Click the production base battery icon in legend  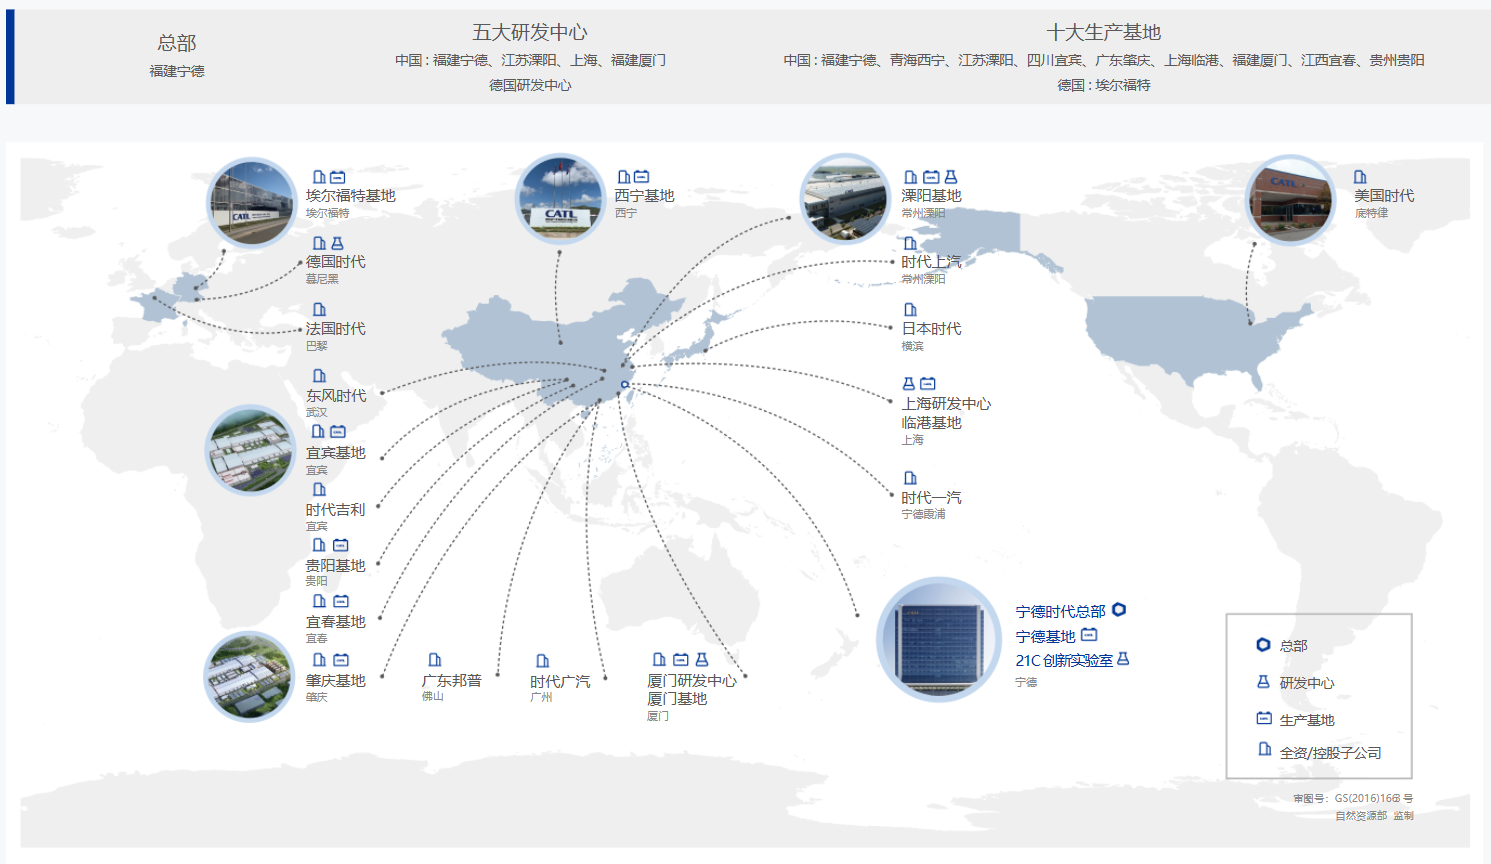point(1264,718)
